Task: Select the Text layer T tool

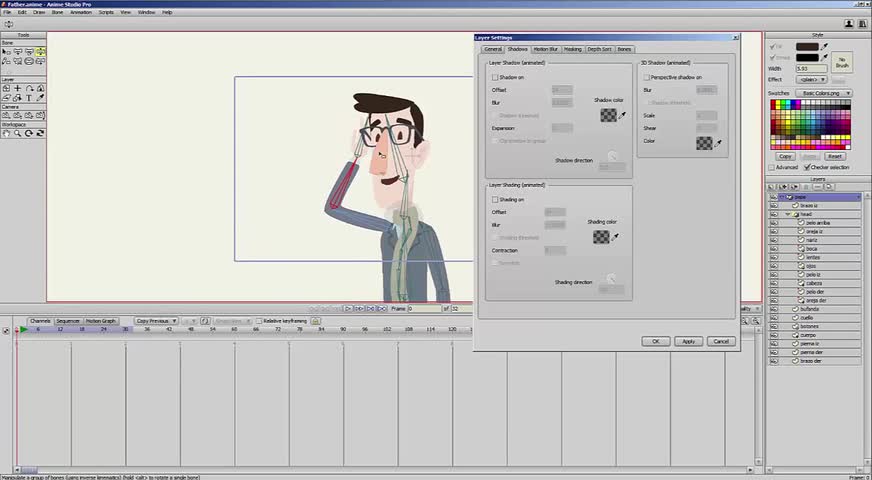Action: pos(29,98)
